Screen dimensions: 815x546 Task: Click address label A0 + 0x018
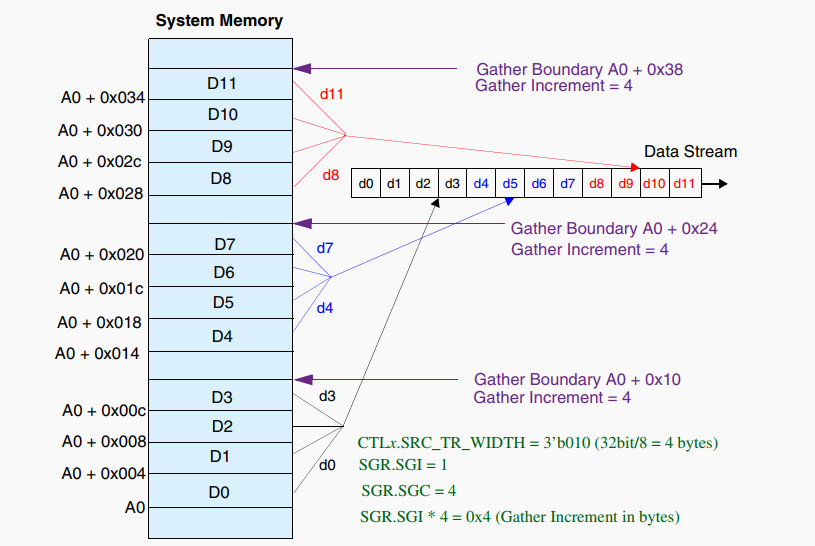click(x=99, y=322)
